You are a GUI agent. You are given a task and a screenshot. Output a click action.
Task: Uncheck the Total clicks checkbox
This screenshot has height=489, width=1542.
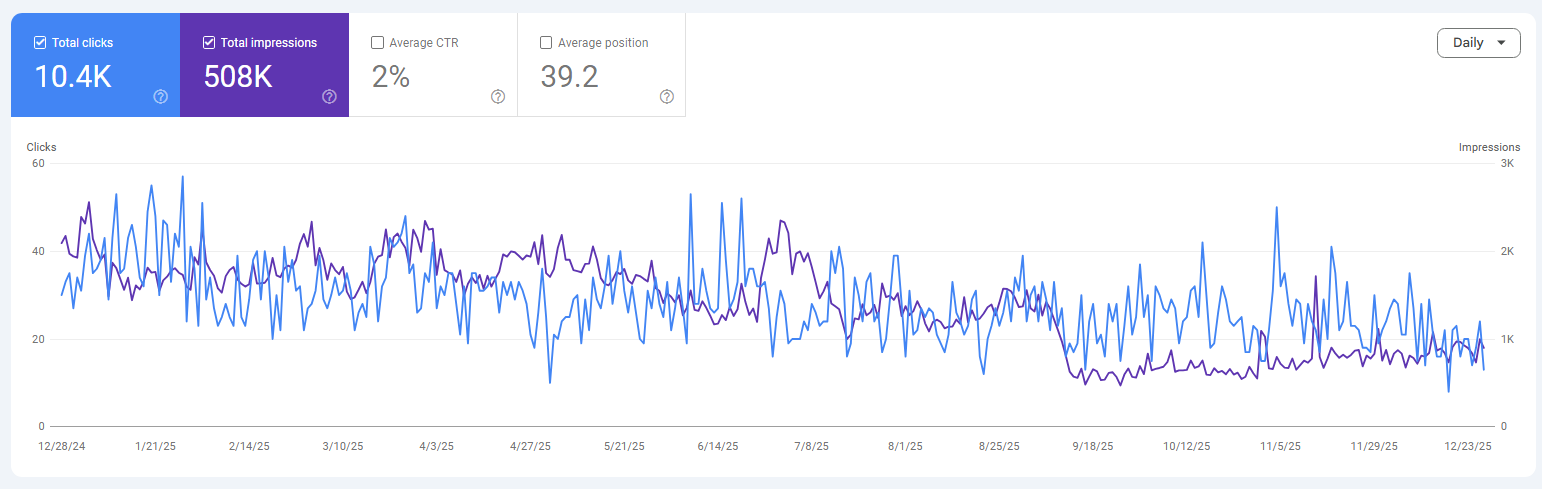pyautogui.click(x=40, y=43)
